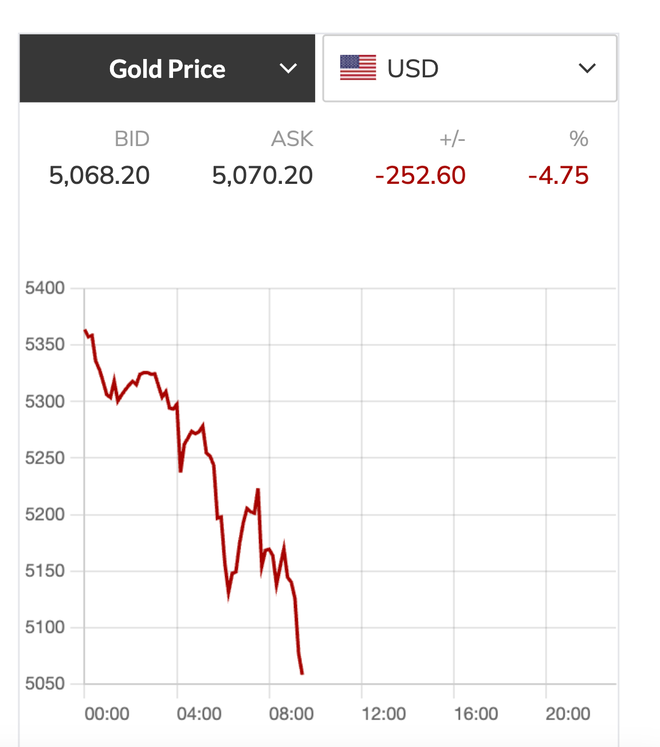Click the 08:00 time axis label
The height and width of the screenshot is (747, 660).
291,714
